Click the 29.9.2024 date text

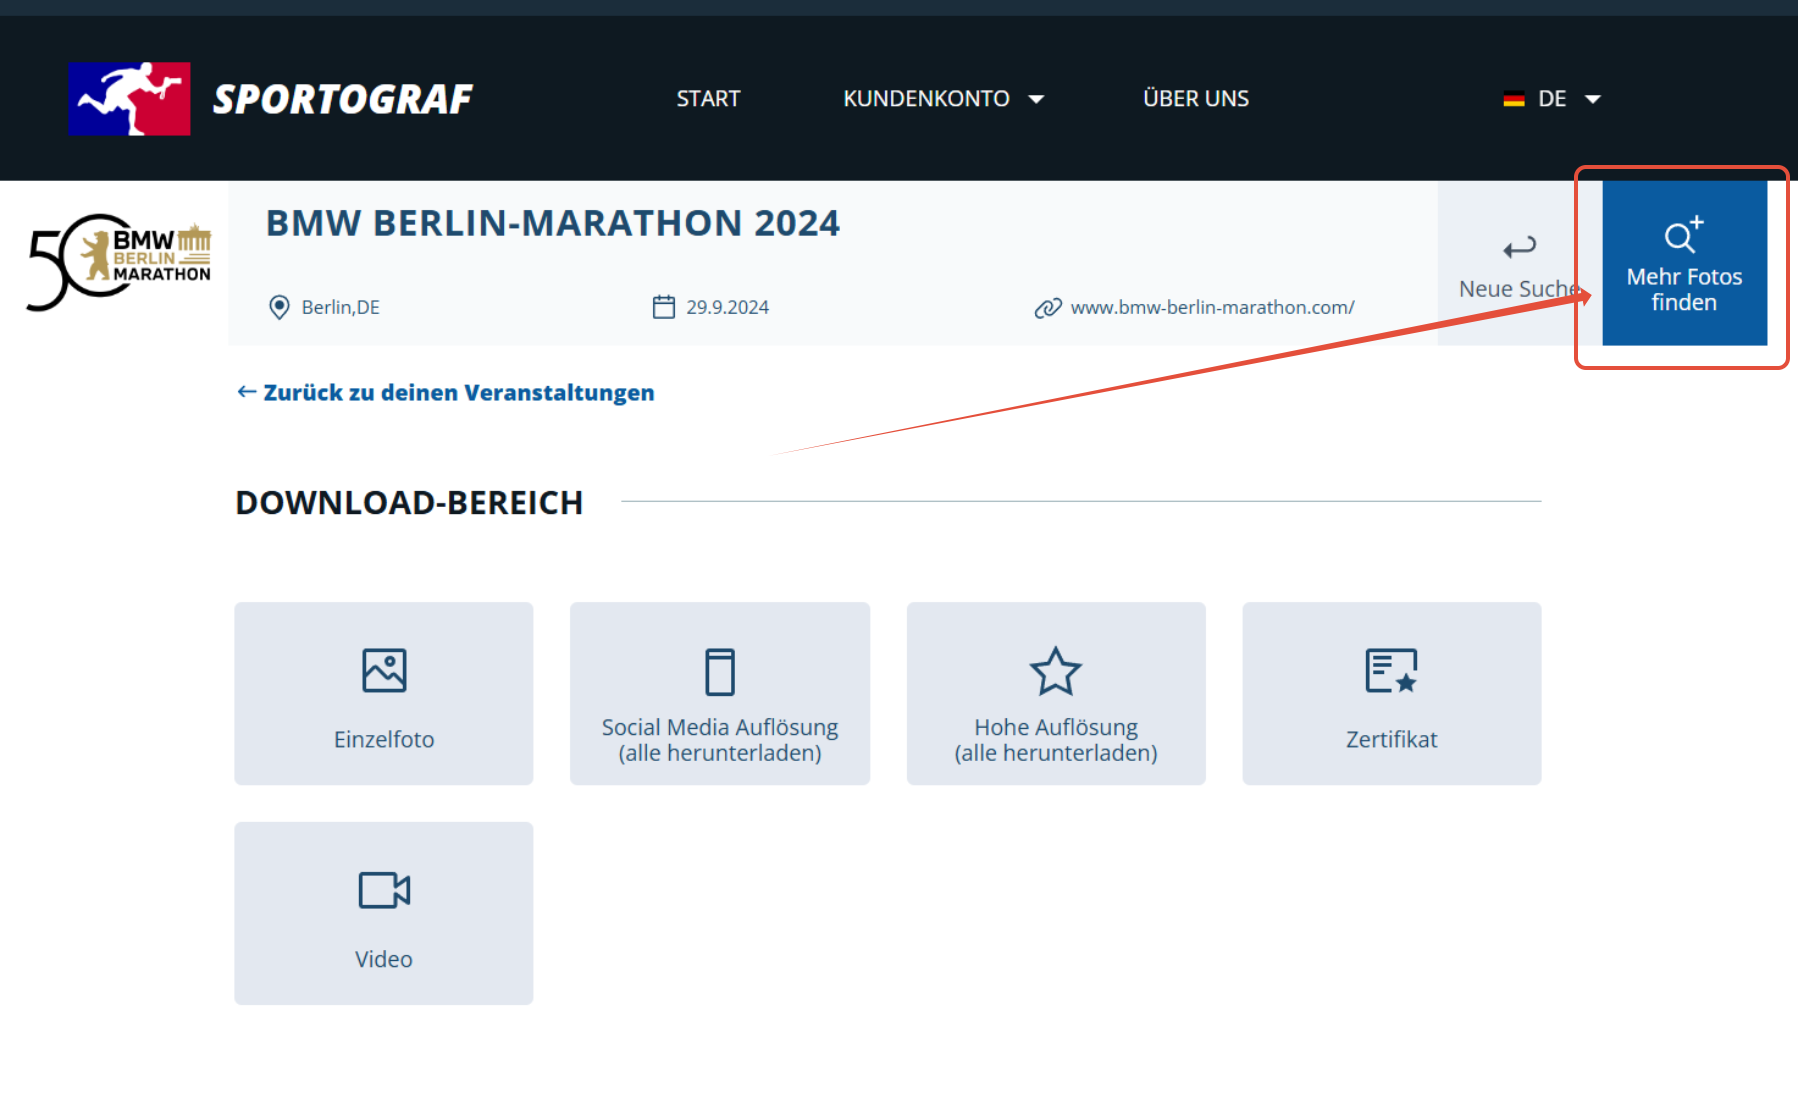tap(727, 307)
